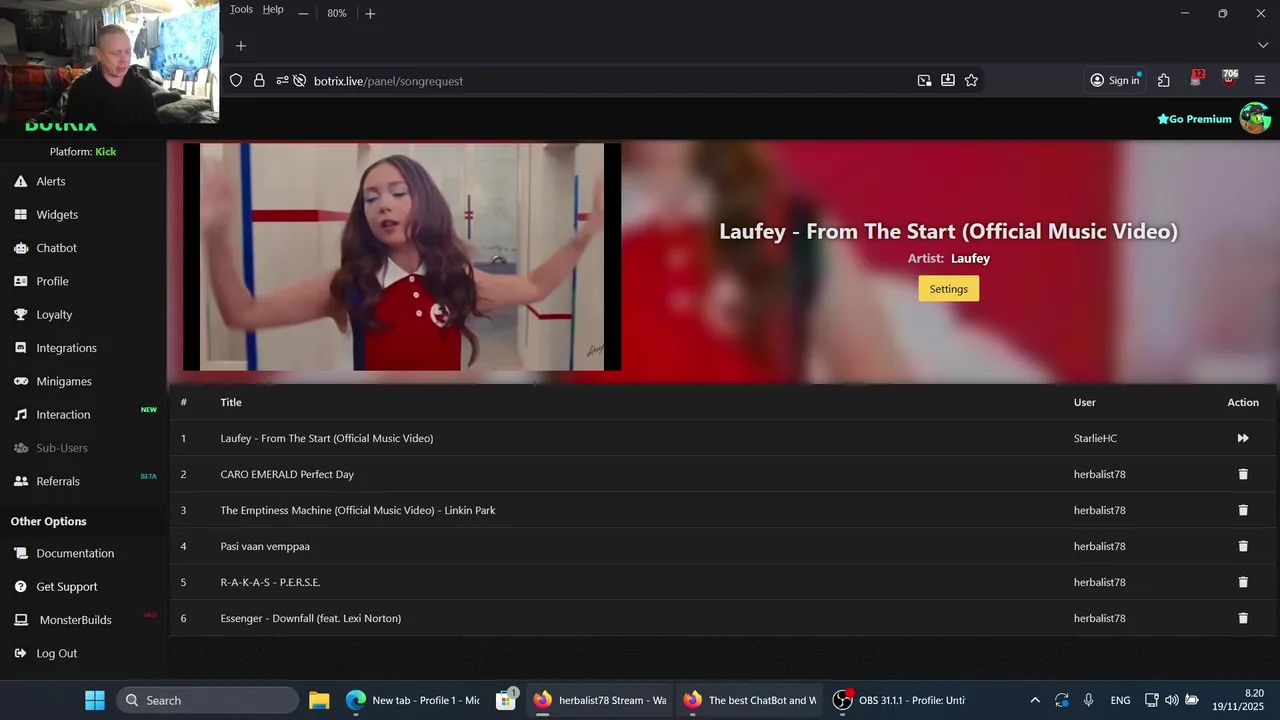Open song request Settings
This screenshot has height=720, width=1280.
pyautogui.click(x=948, y=289)
